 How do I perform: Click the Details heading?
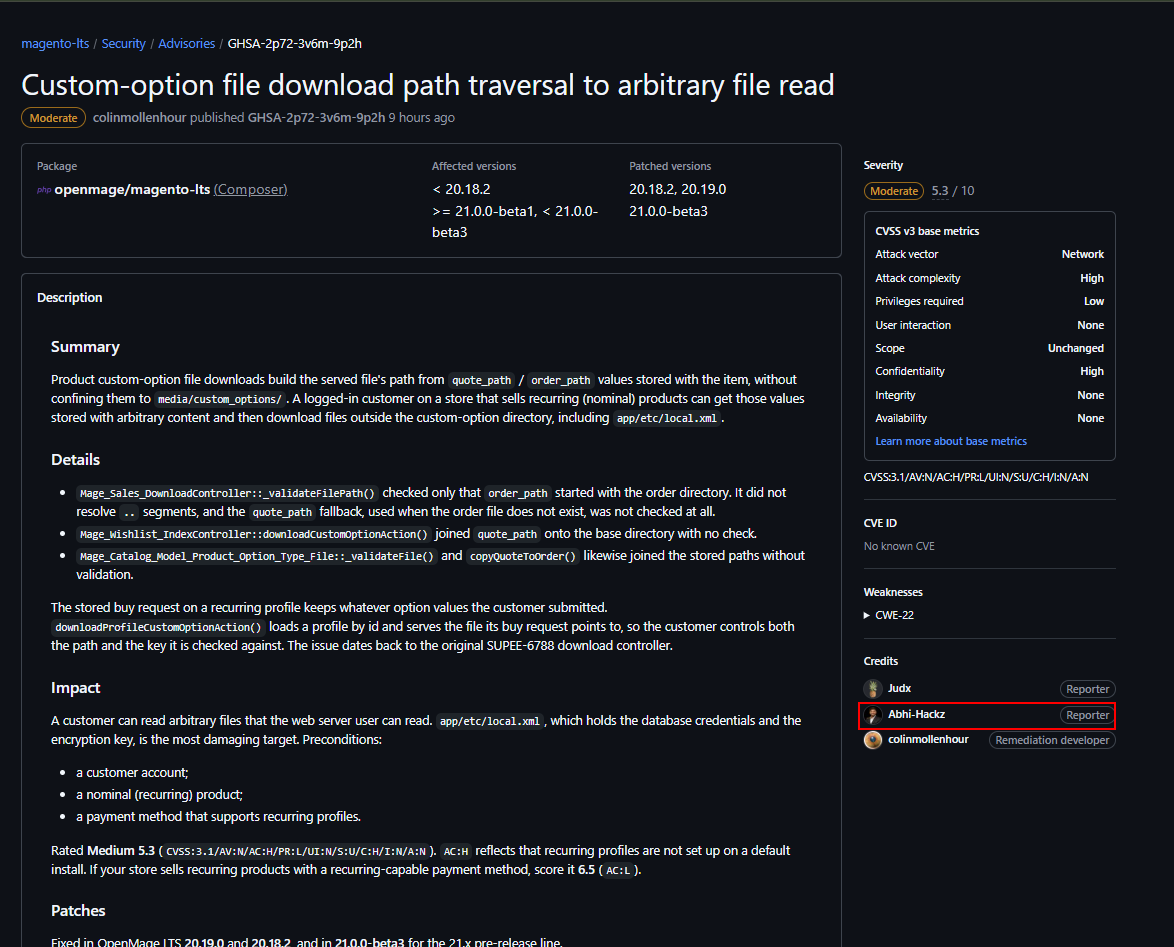pos(75,460)
